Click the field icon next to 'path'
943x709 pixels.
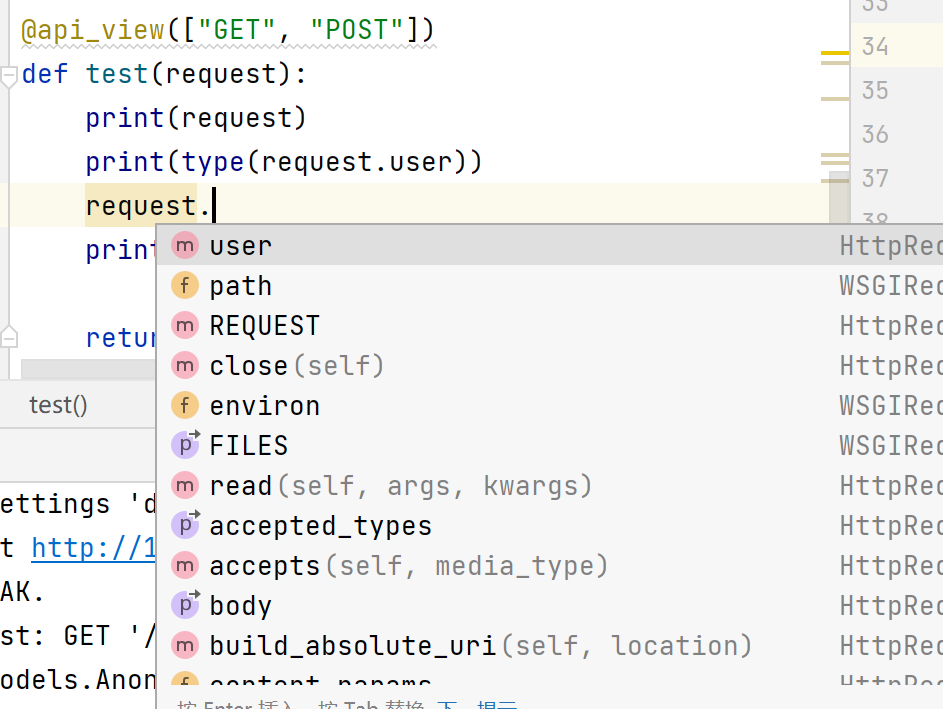point(185,286)
